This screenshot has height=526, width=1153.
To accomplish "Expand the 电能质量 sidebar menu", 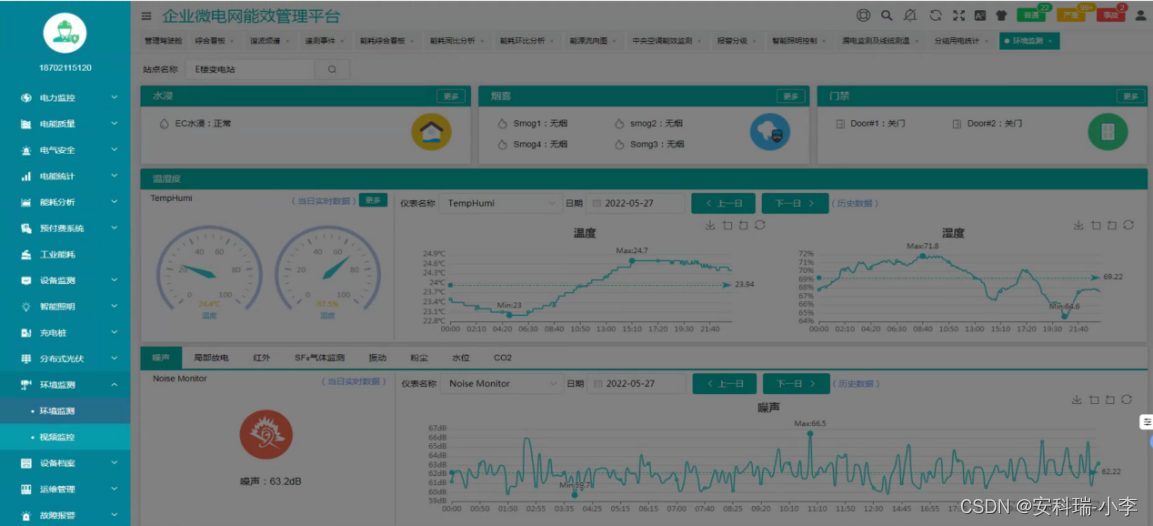I will (65, 124).
